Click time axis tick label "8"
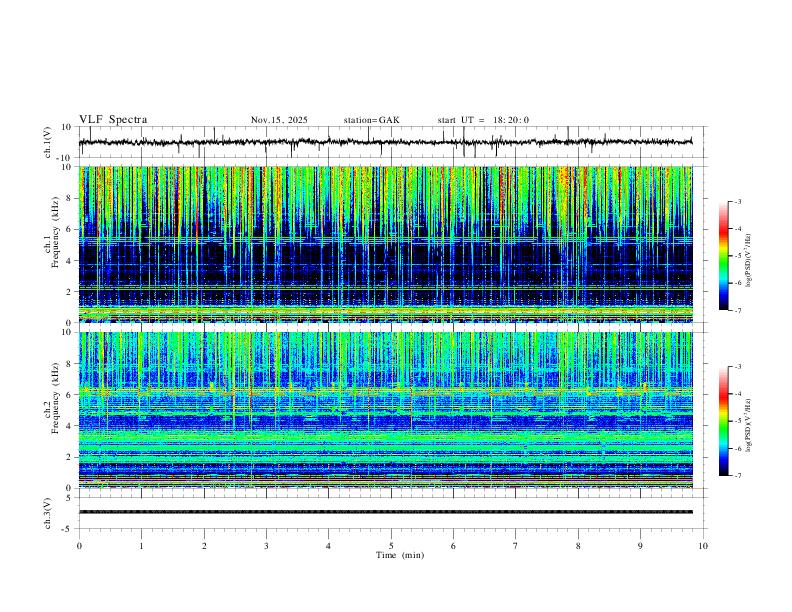The width and height of the screenshot is (792, 612). coord(578,546)
